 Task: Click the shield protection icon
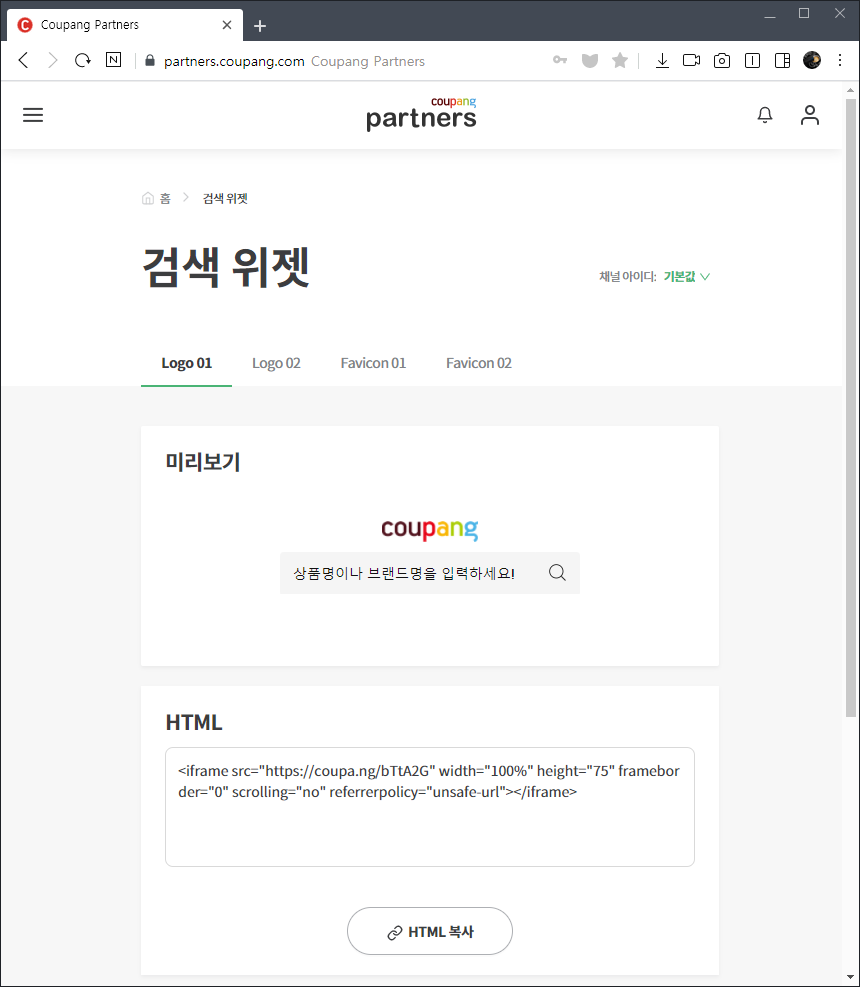589,60
